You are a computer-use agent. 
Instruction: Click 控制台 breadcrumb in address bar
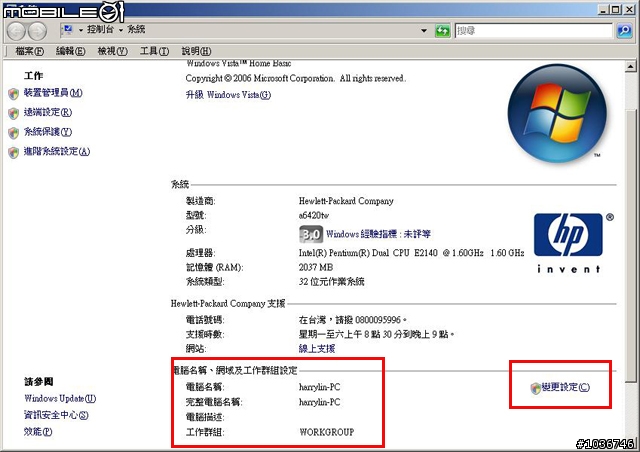pyautogui.click(x=100, y=29)
